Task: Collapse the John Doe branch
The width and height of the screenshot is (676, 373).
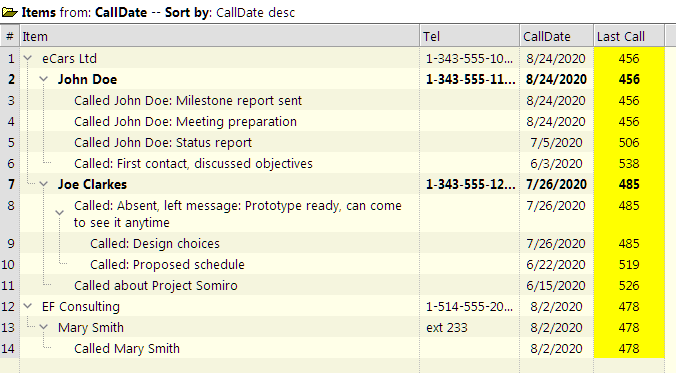Action: (44, 79)
